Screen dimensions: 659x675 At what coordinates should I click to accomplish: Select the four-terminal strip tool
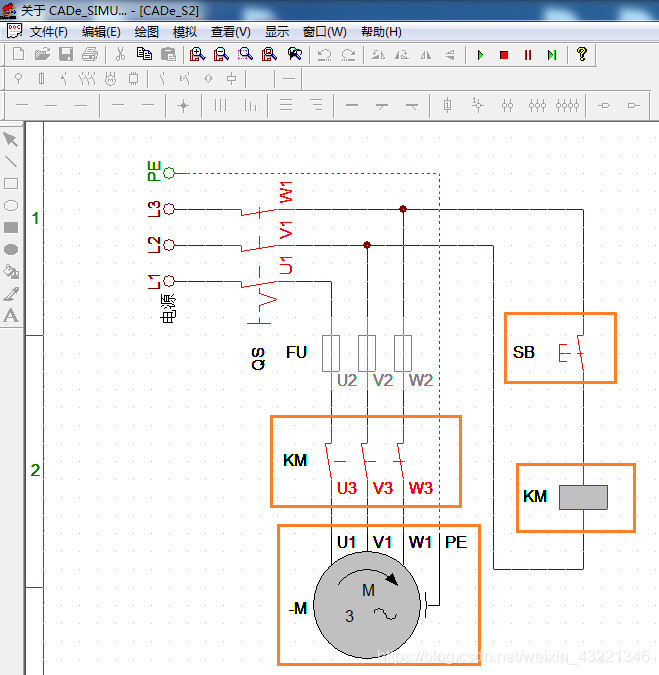(x=567, y=105)
